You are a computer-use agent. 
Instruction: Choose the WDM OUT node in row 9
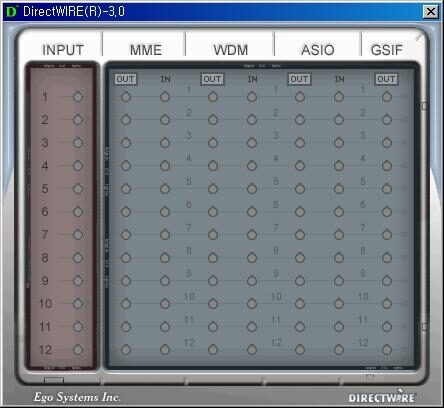click(x=213, y=281)
